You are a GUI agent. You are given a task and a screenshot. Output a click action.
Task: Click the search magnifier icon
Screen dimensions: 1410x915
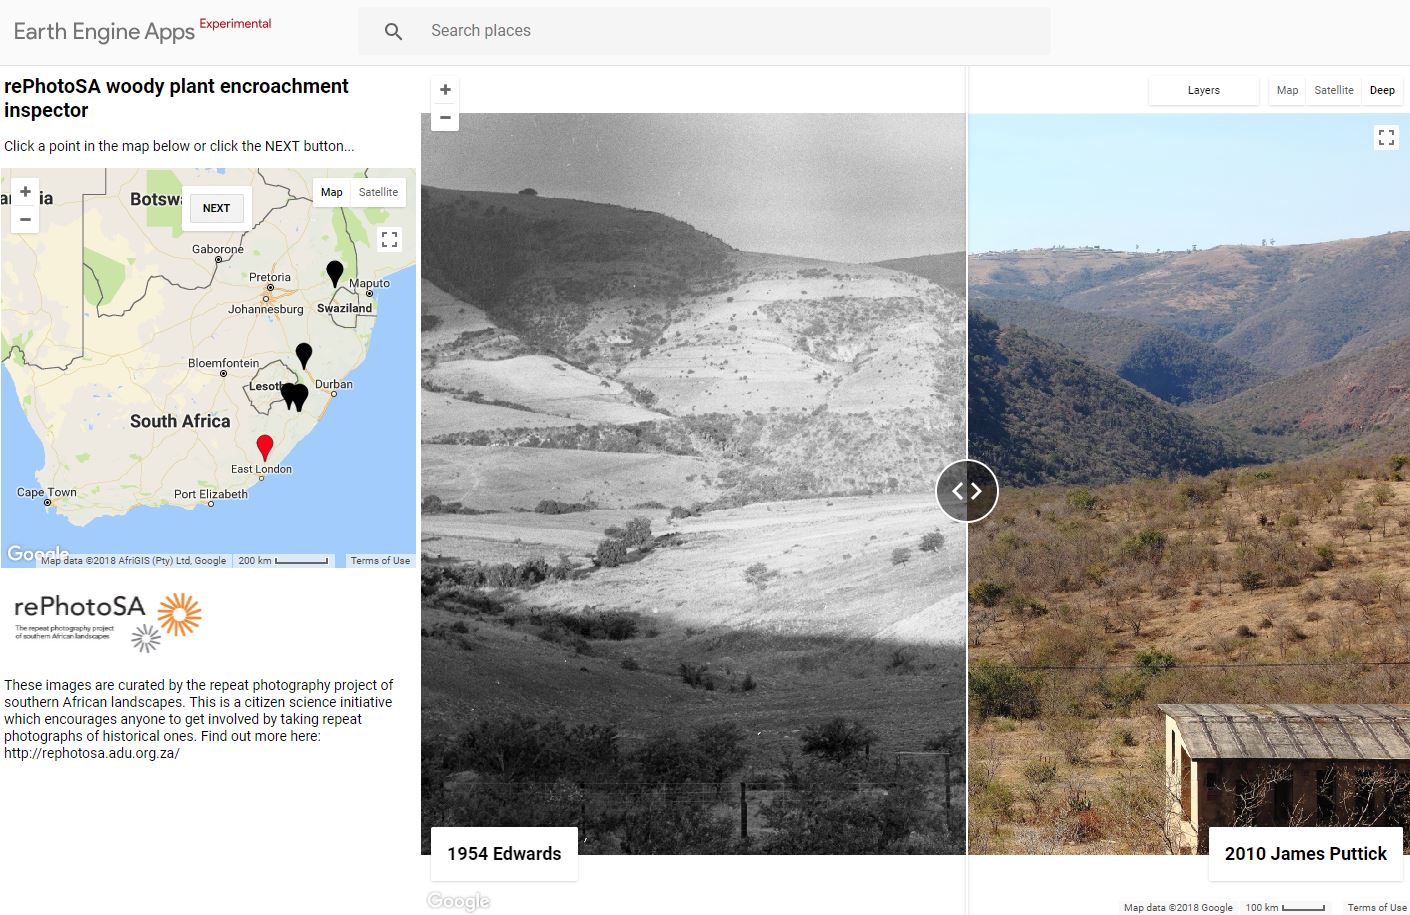pos(393,31)
